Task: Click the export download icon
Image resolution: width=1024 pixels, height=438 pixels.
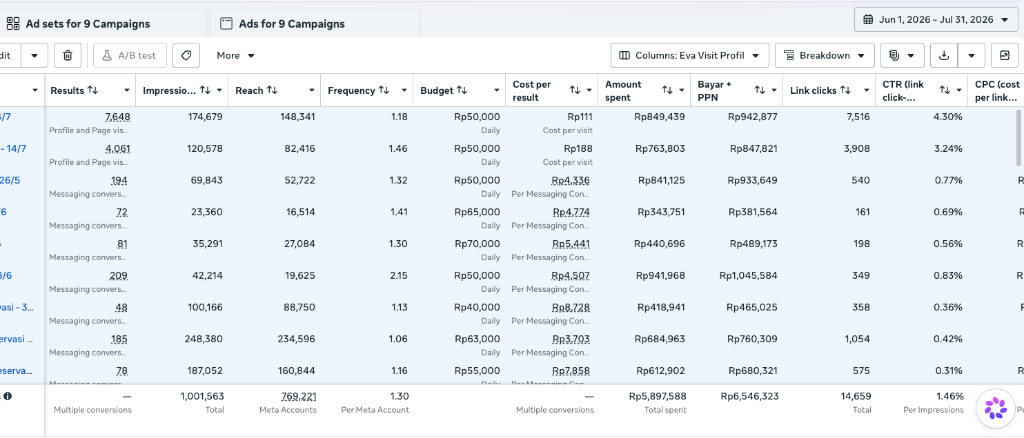Action: click(x=944, y=55)
